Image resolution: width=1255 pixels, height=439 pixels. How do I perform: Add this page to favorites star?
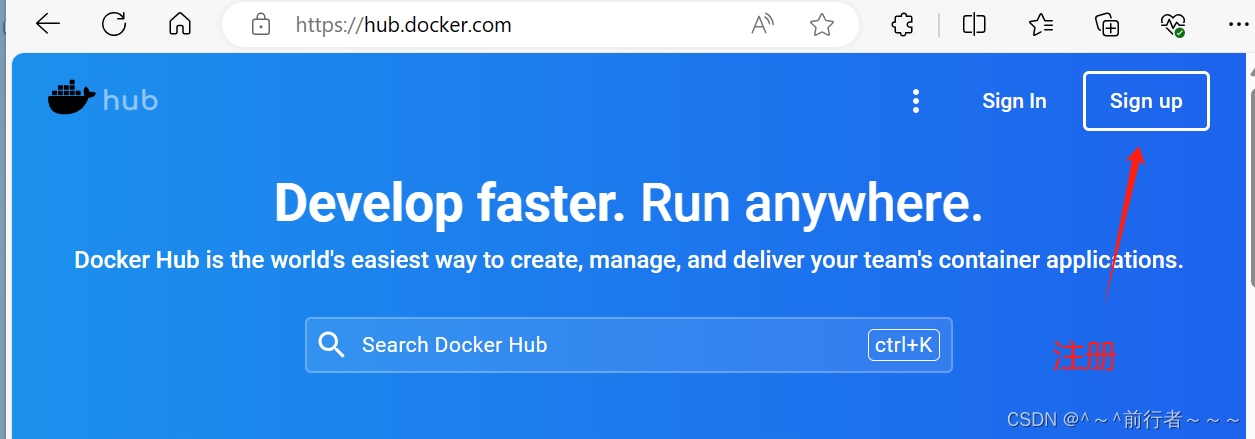(x=822, y=25)
